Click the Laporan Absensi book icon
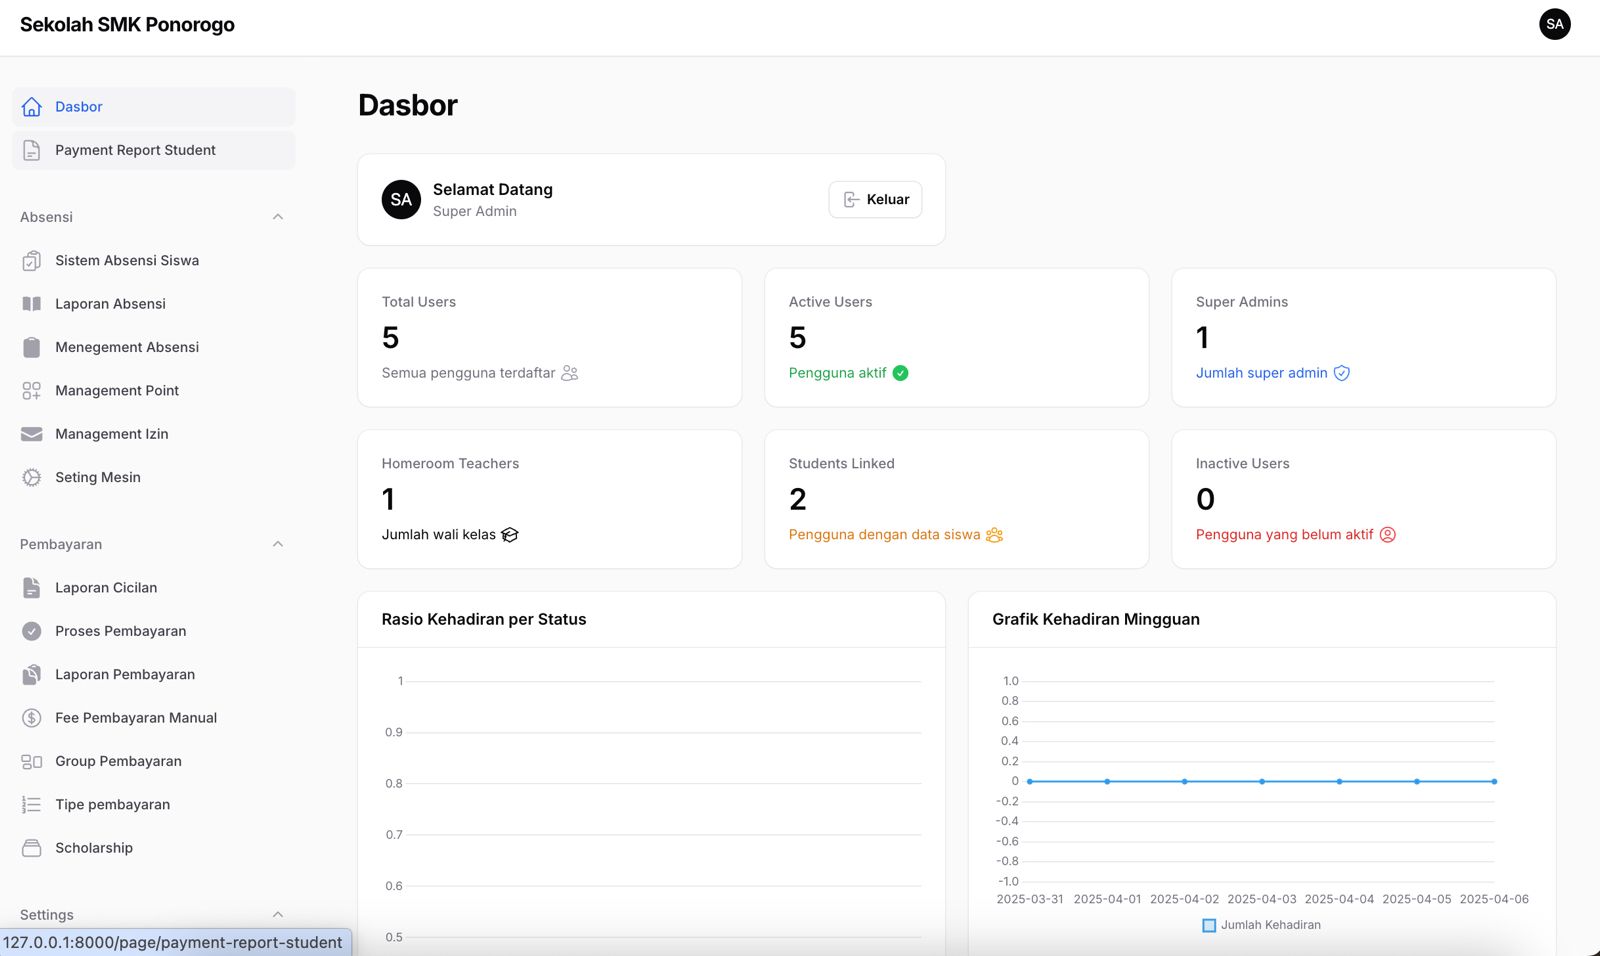This screenshot has width=1600, height=956. point(32,304)
